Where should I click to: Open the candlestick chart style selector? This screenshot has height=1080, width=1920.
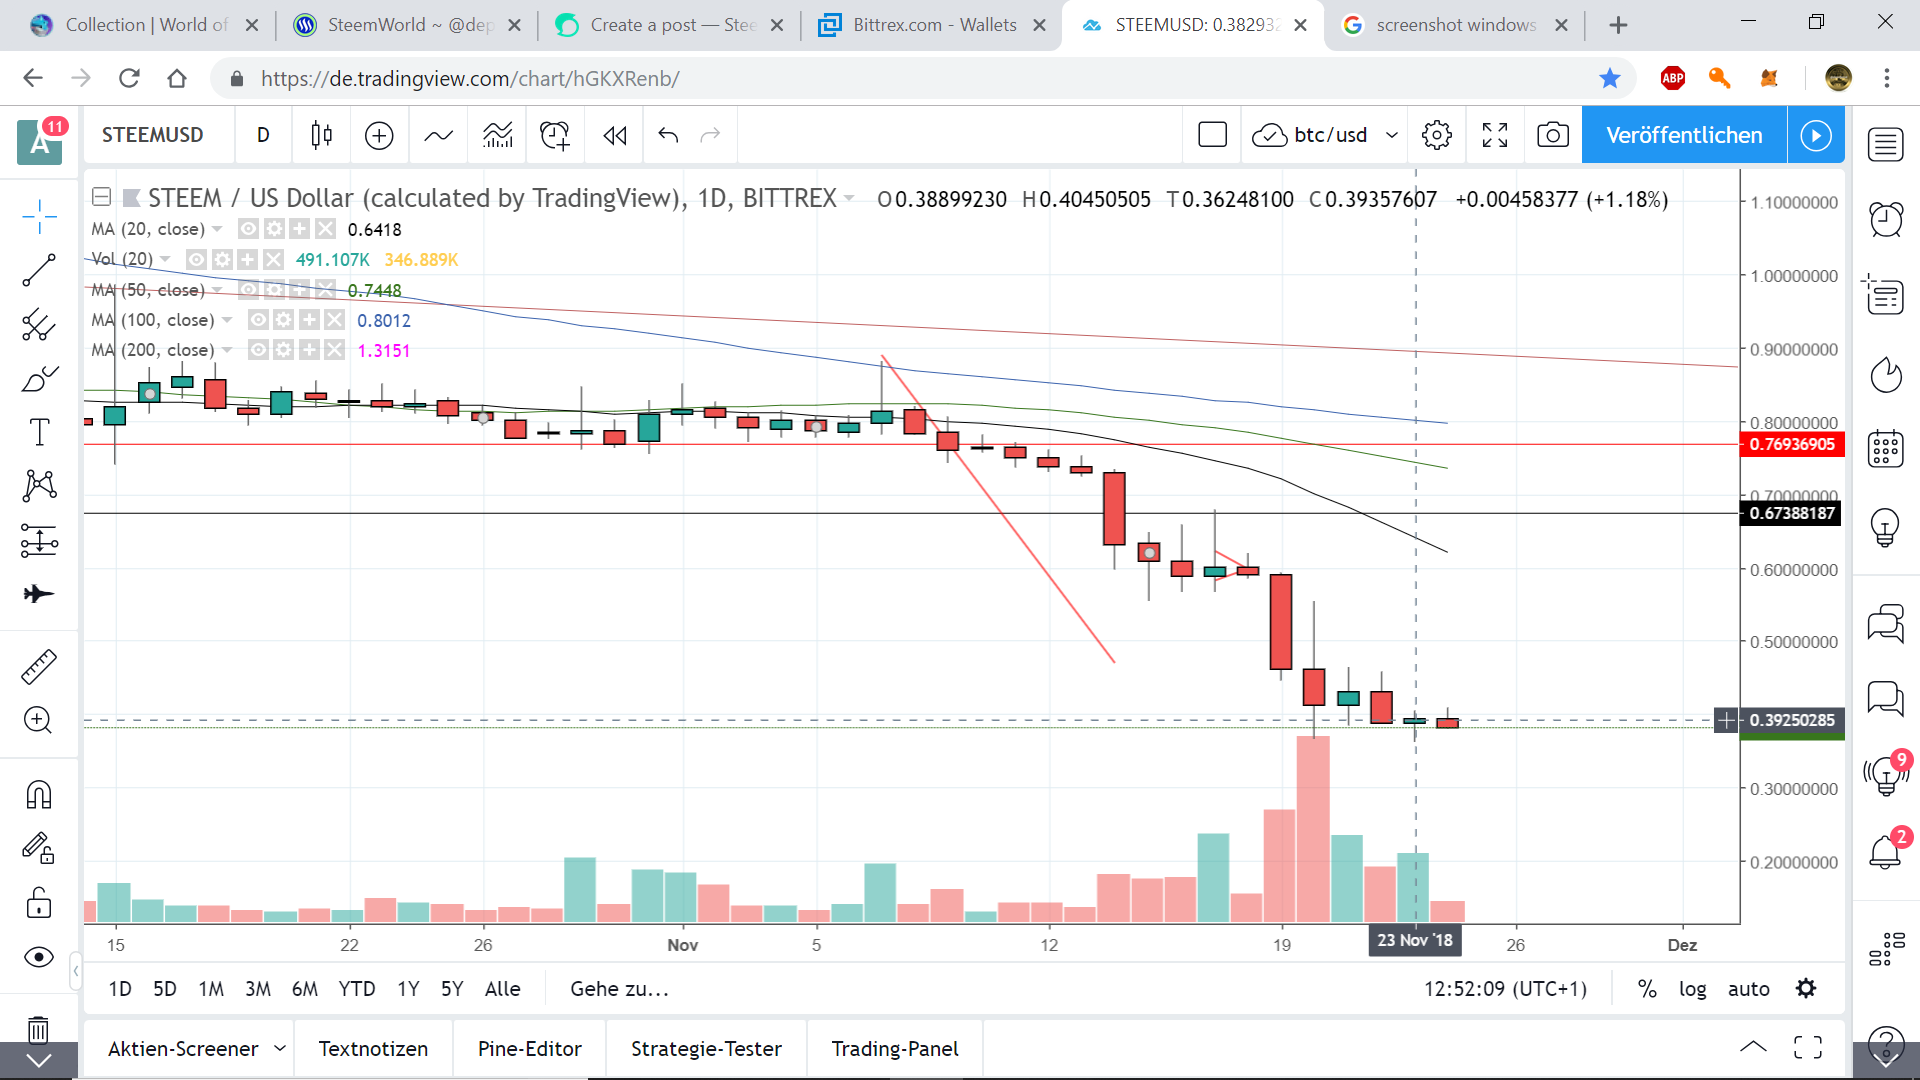(x=321, y=135)
